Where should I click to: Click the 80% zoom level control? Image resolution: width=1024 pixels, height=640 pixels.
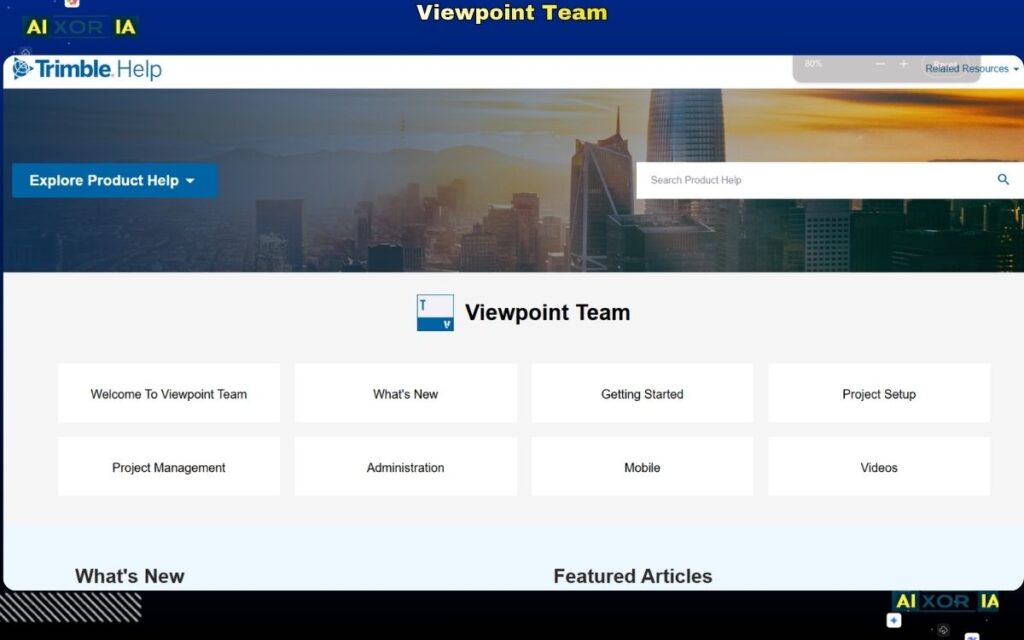812,65
